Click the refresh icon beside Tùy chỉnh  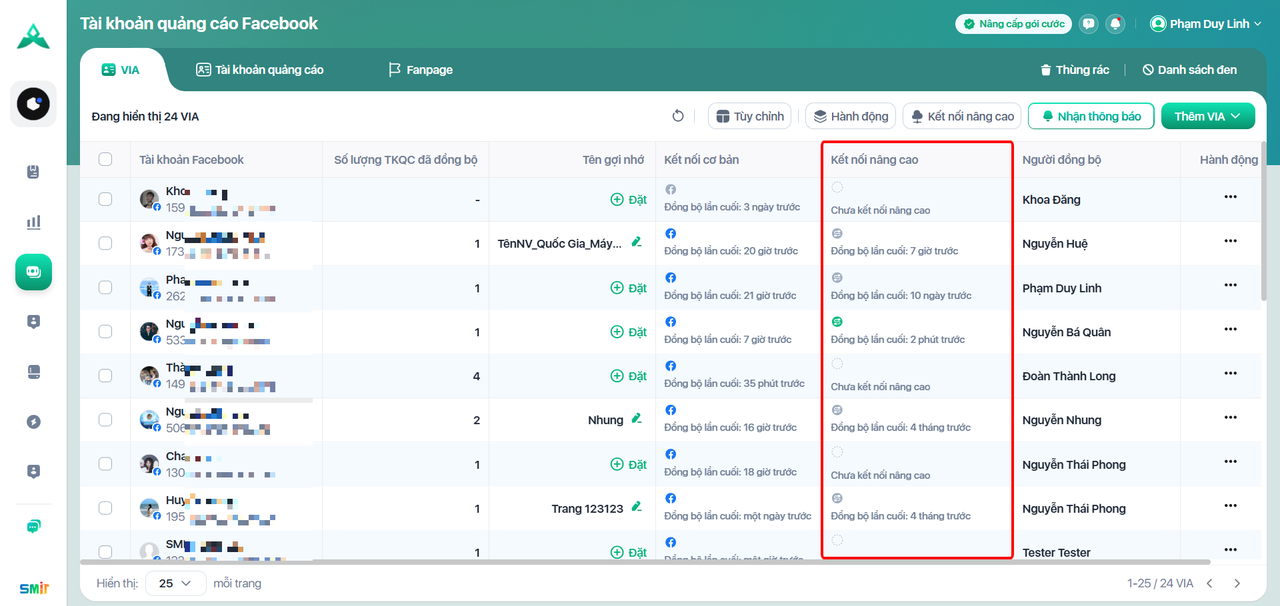(678, 116)
